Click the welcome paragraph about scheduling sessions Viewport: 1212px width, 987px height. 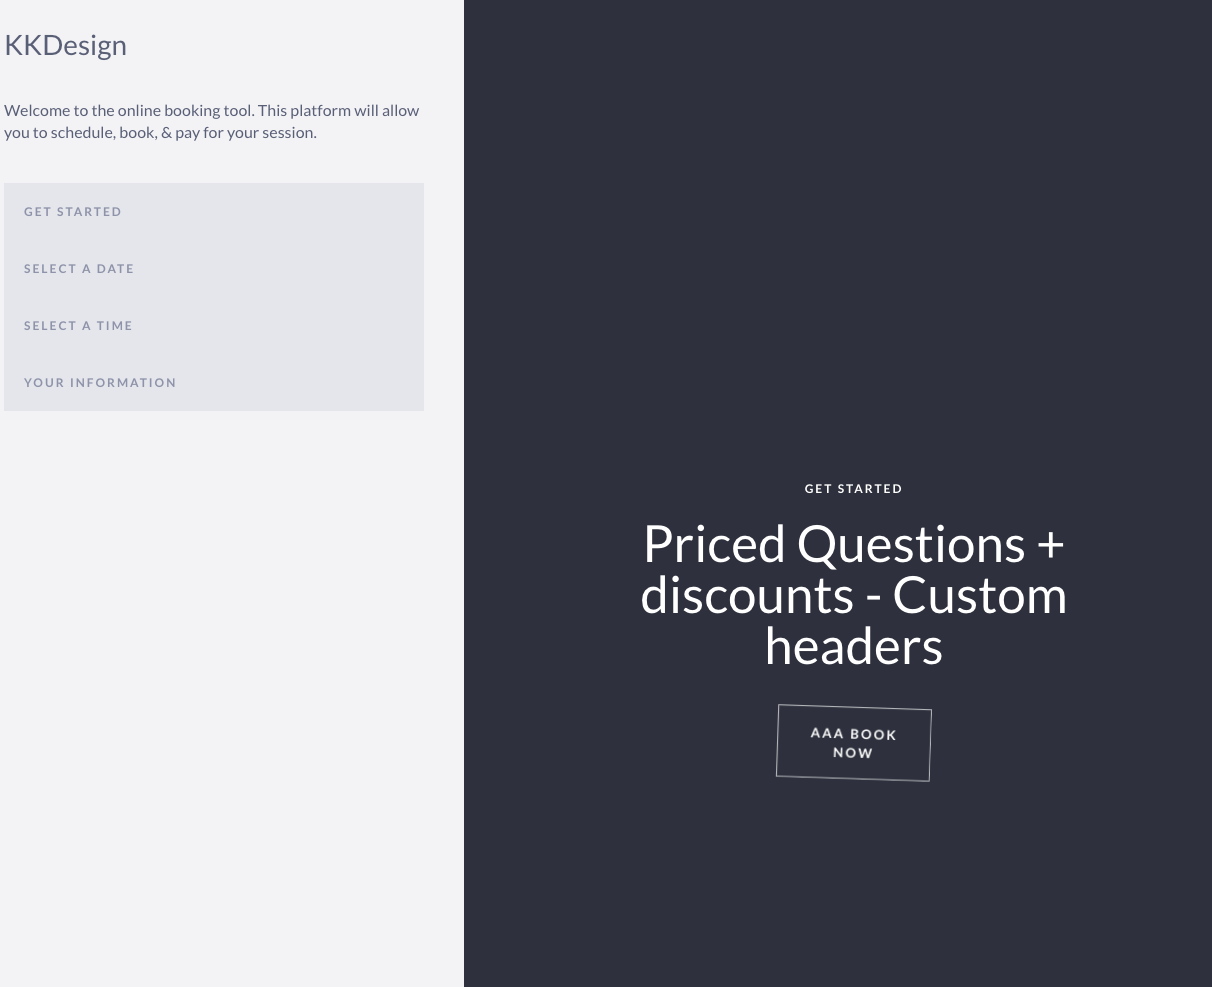pos(211,120)
